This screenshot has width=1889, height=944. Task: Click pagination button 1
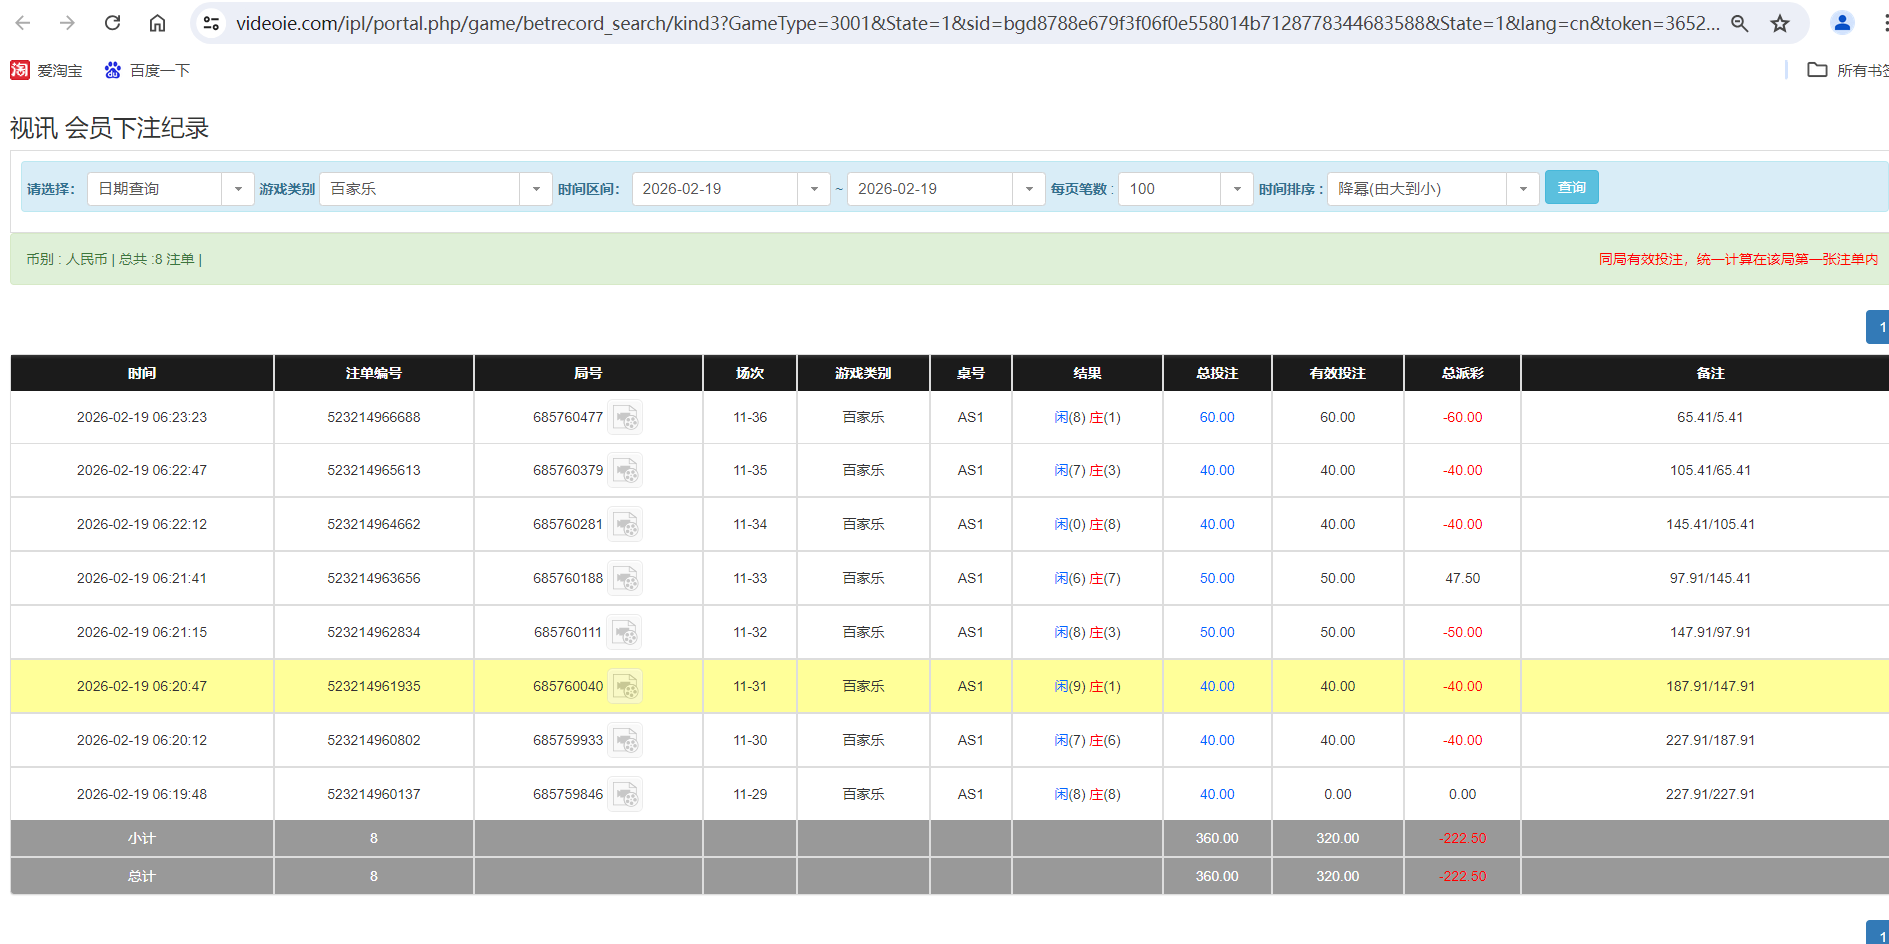click(x=1879, y=326)
